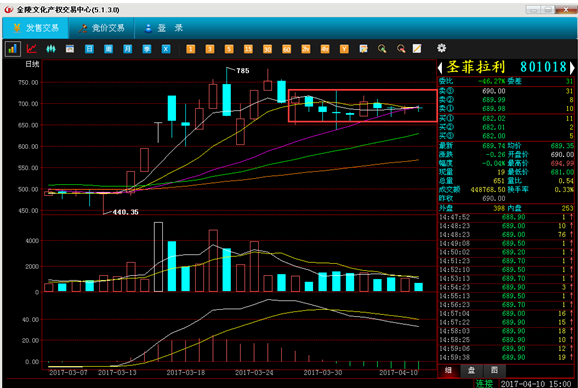Select the 1-minute interval button
The height and width of the screenshot is (388, 578).
(191, 49)
